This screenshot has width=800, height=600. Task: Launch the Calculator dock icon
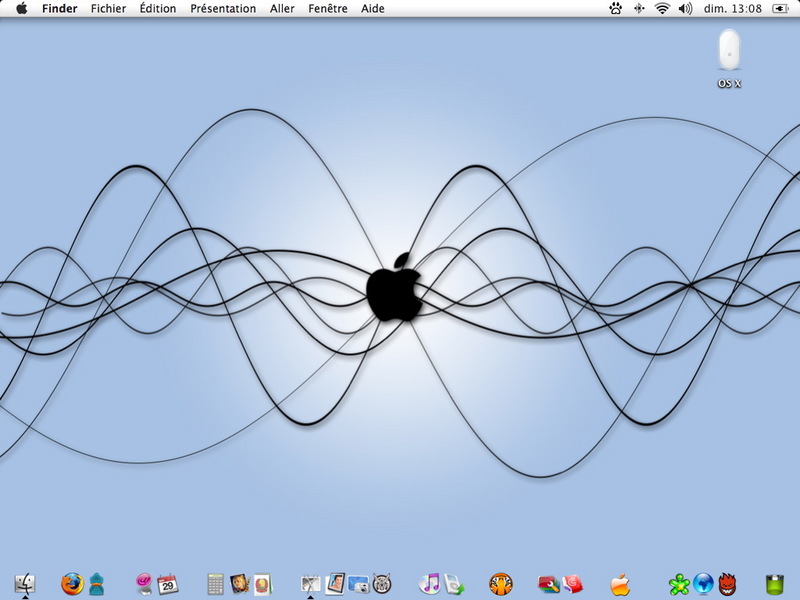215,584
